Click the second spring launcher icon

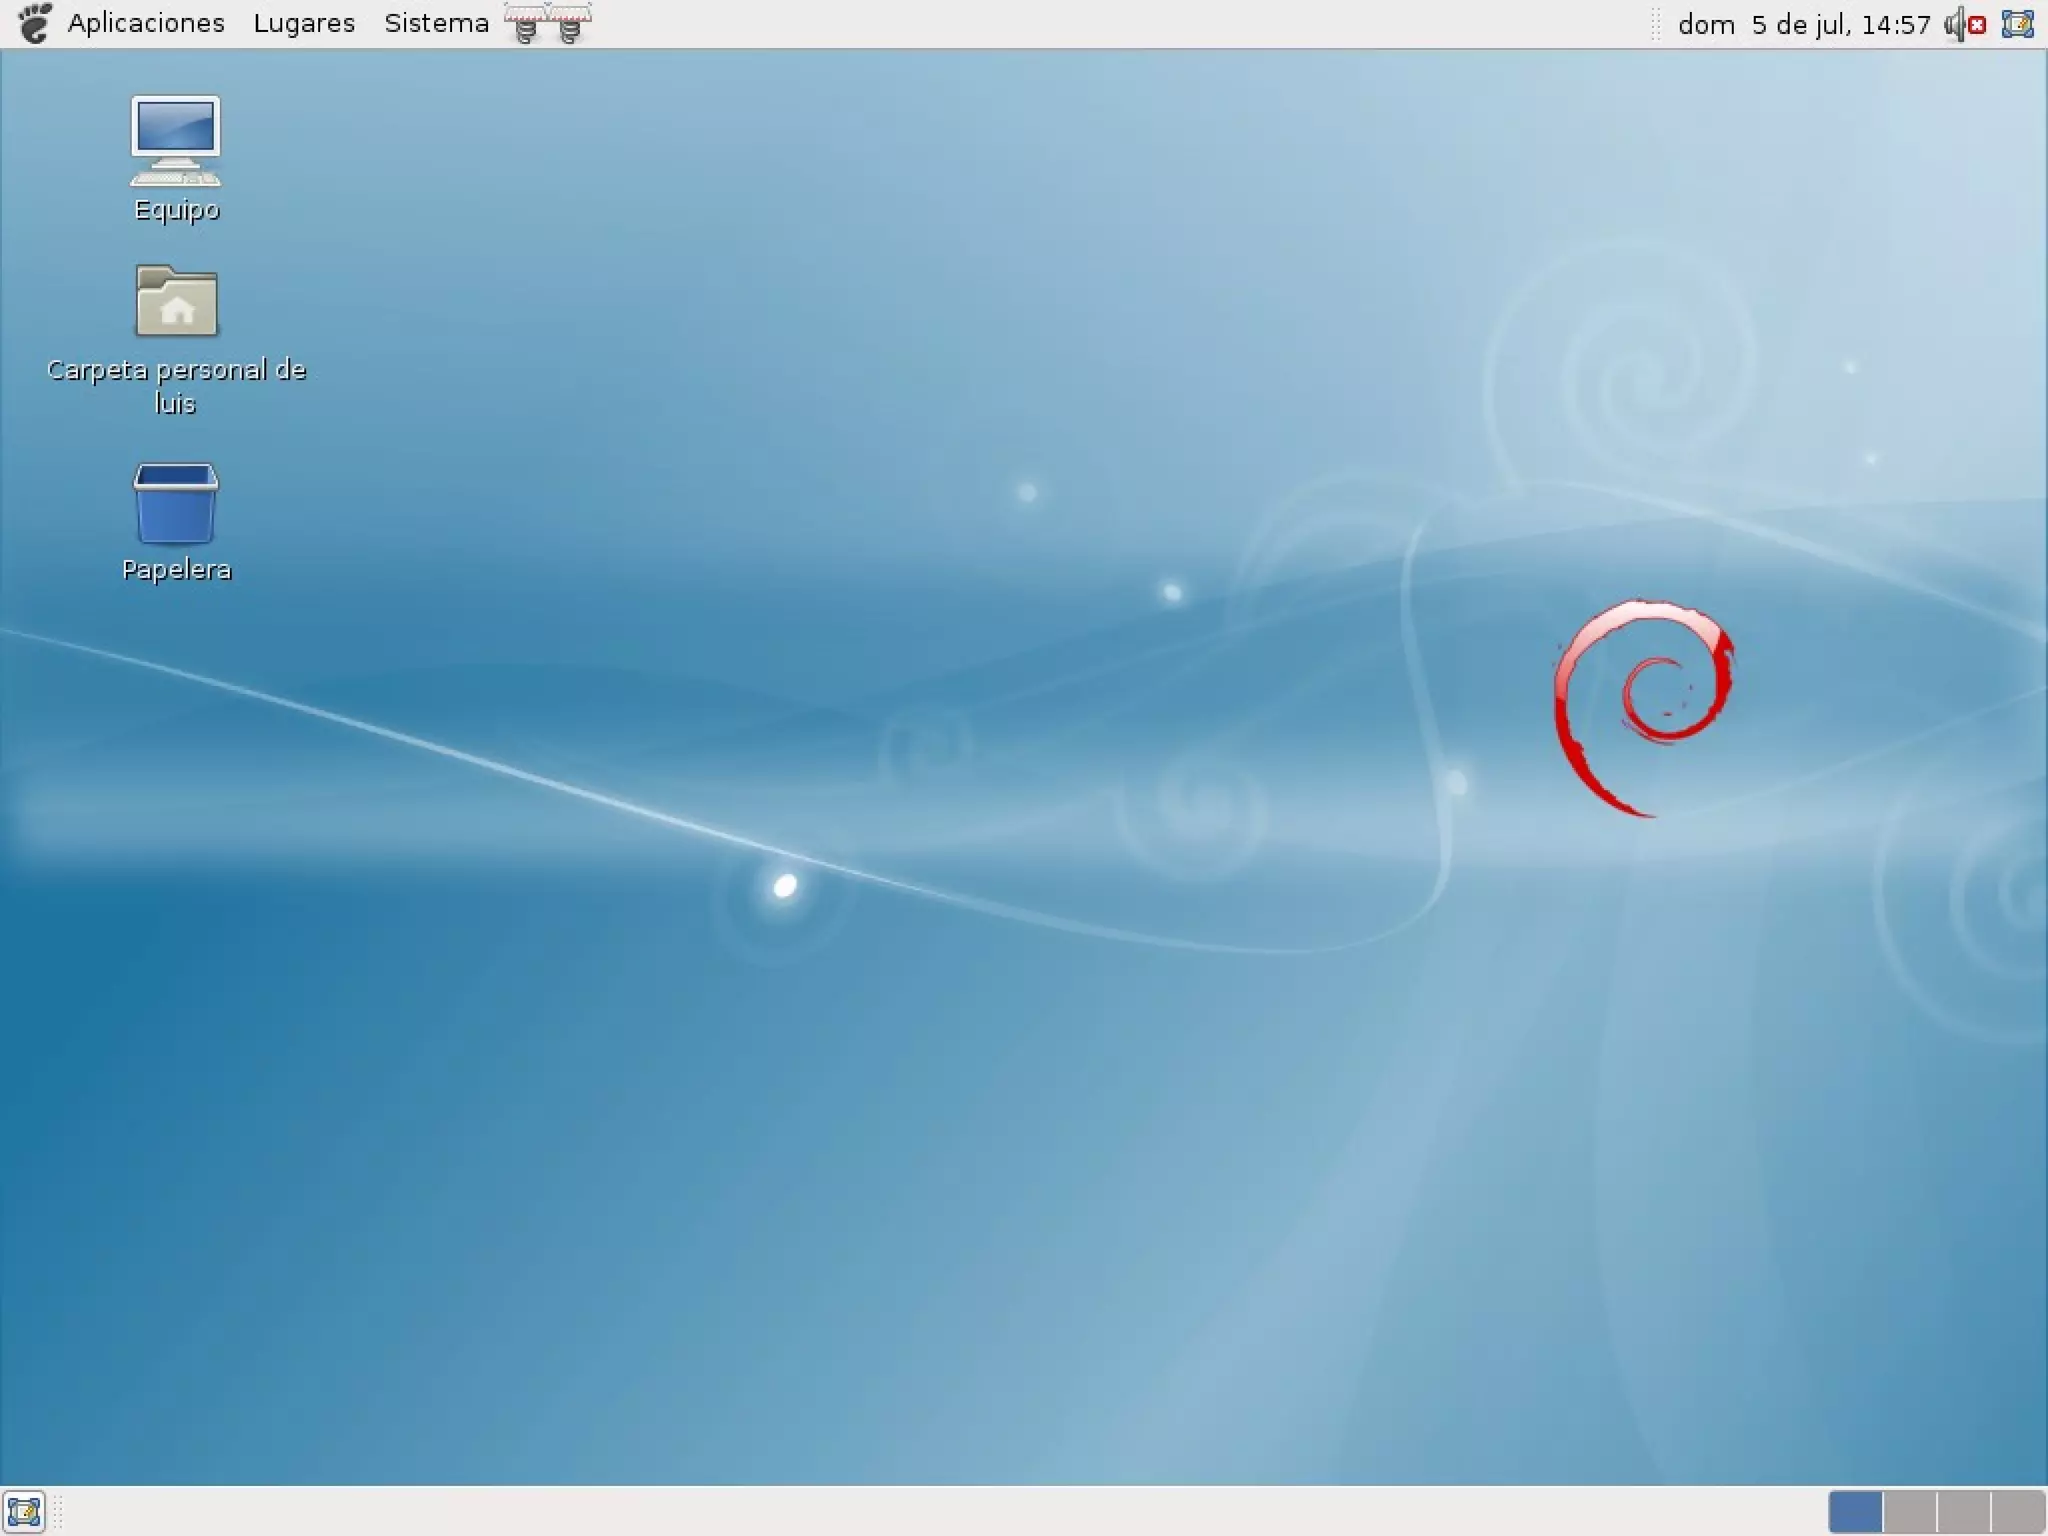569,24
